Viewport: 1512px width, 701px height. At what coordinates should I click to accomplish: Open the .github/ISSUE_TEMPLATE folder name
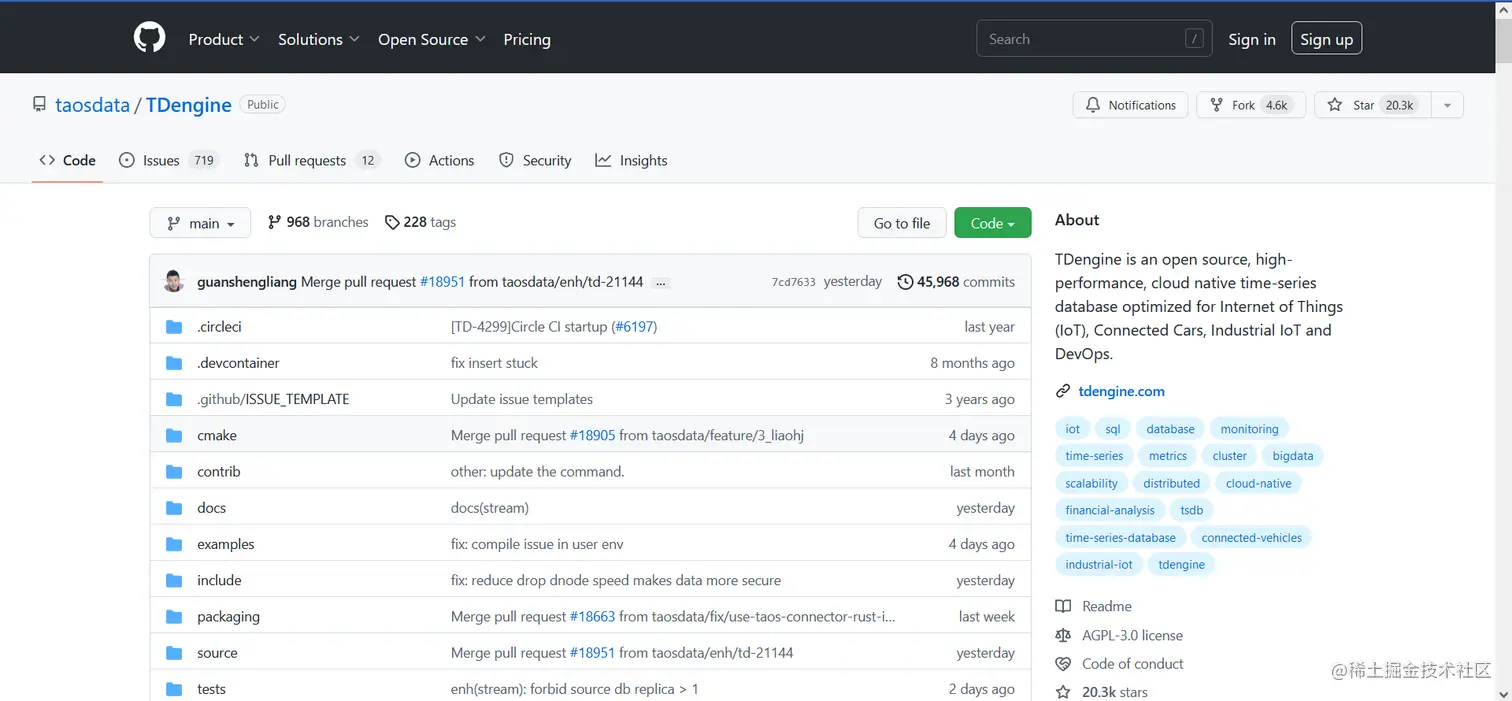[x=273, y=399]
